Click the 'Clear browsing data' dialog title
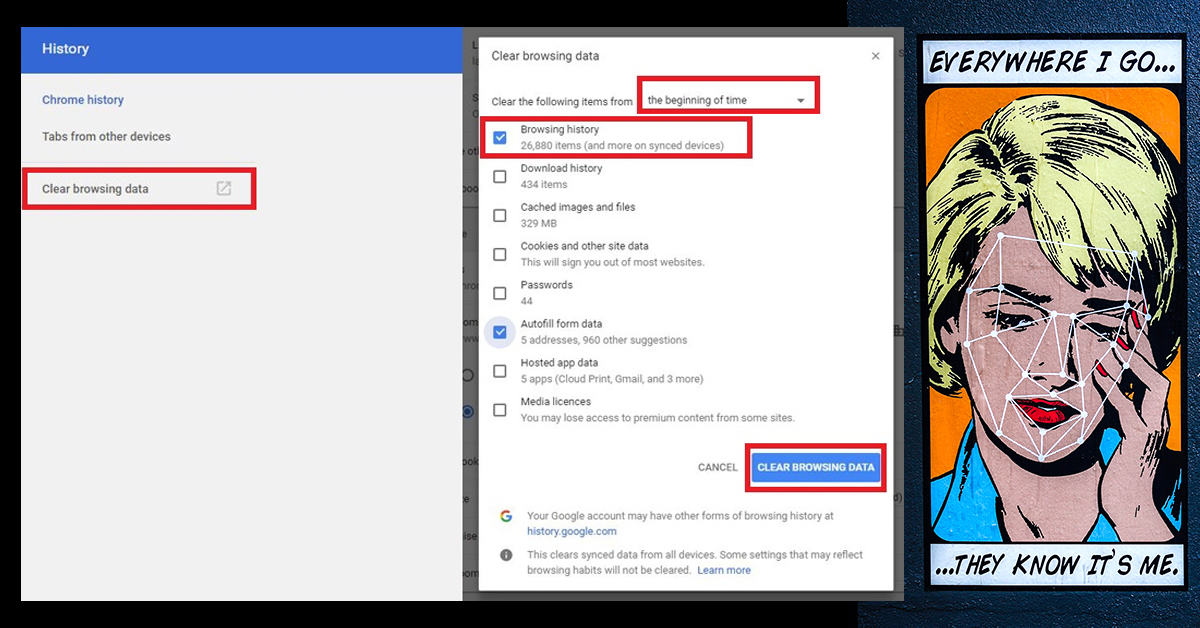Image resolution: width=1200 pixels, height=628 pixels. click(545, 56)
